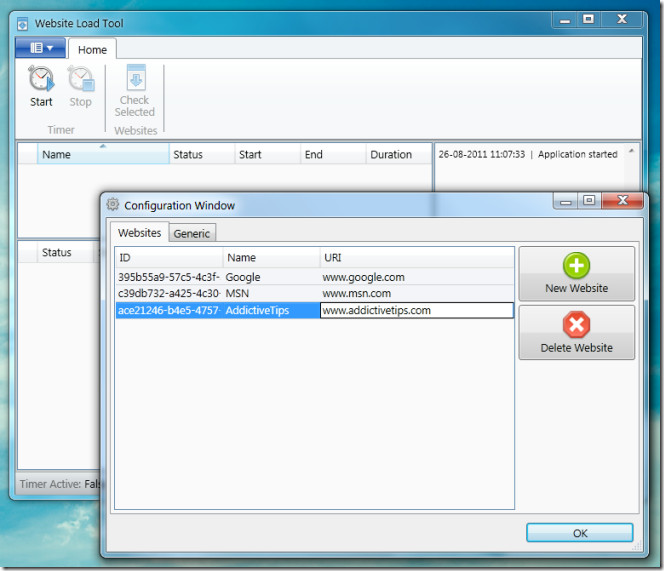Click the Website Load Tool title icon
The height and width of the screenshot is (571, 664).
(22, 24)
